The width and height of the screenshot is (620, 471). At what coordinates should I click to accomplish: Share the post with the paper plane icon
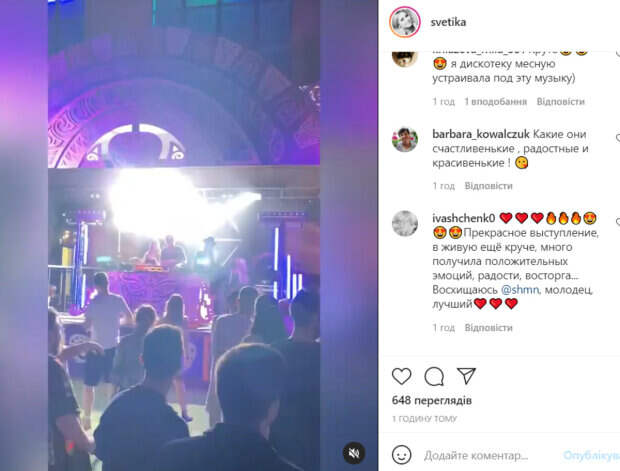(x=466, y=376)
